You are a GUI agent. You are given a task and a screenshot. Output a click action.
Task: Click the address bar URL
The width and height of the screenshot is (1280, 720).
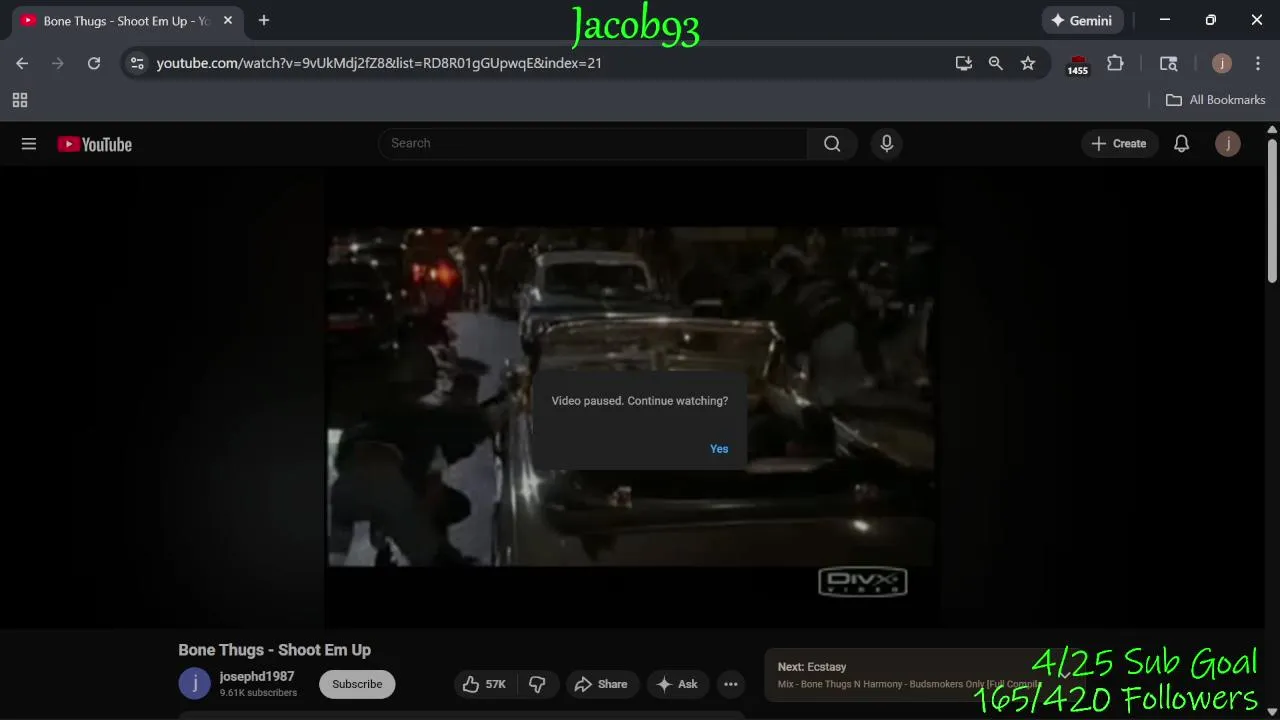[379, 63]
